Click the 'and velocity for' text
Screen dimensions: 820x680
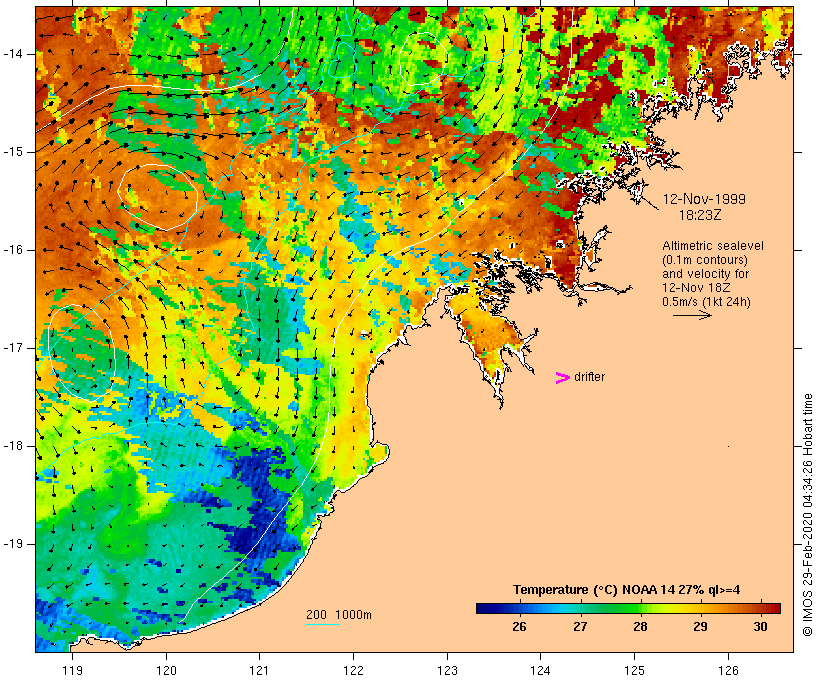pyautogui.click(x=705, y=274)
